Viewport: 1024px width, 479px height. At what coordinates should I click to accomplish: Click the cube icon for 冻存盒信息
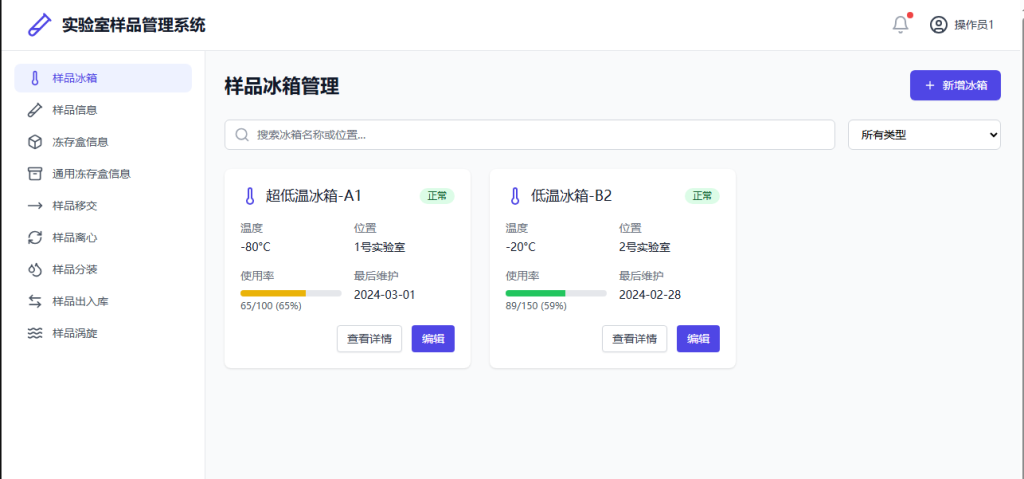pyautogui.click(x=35, y=142)
